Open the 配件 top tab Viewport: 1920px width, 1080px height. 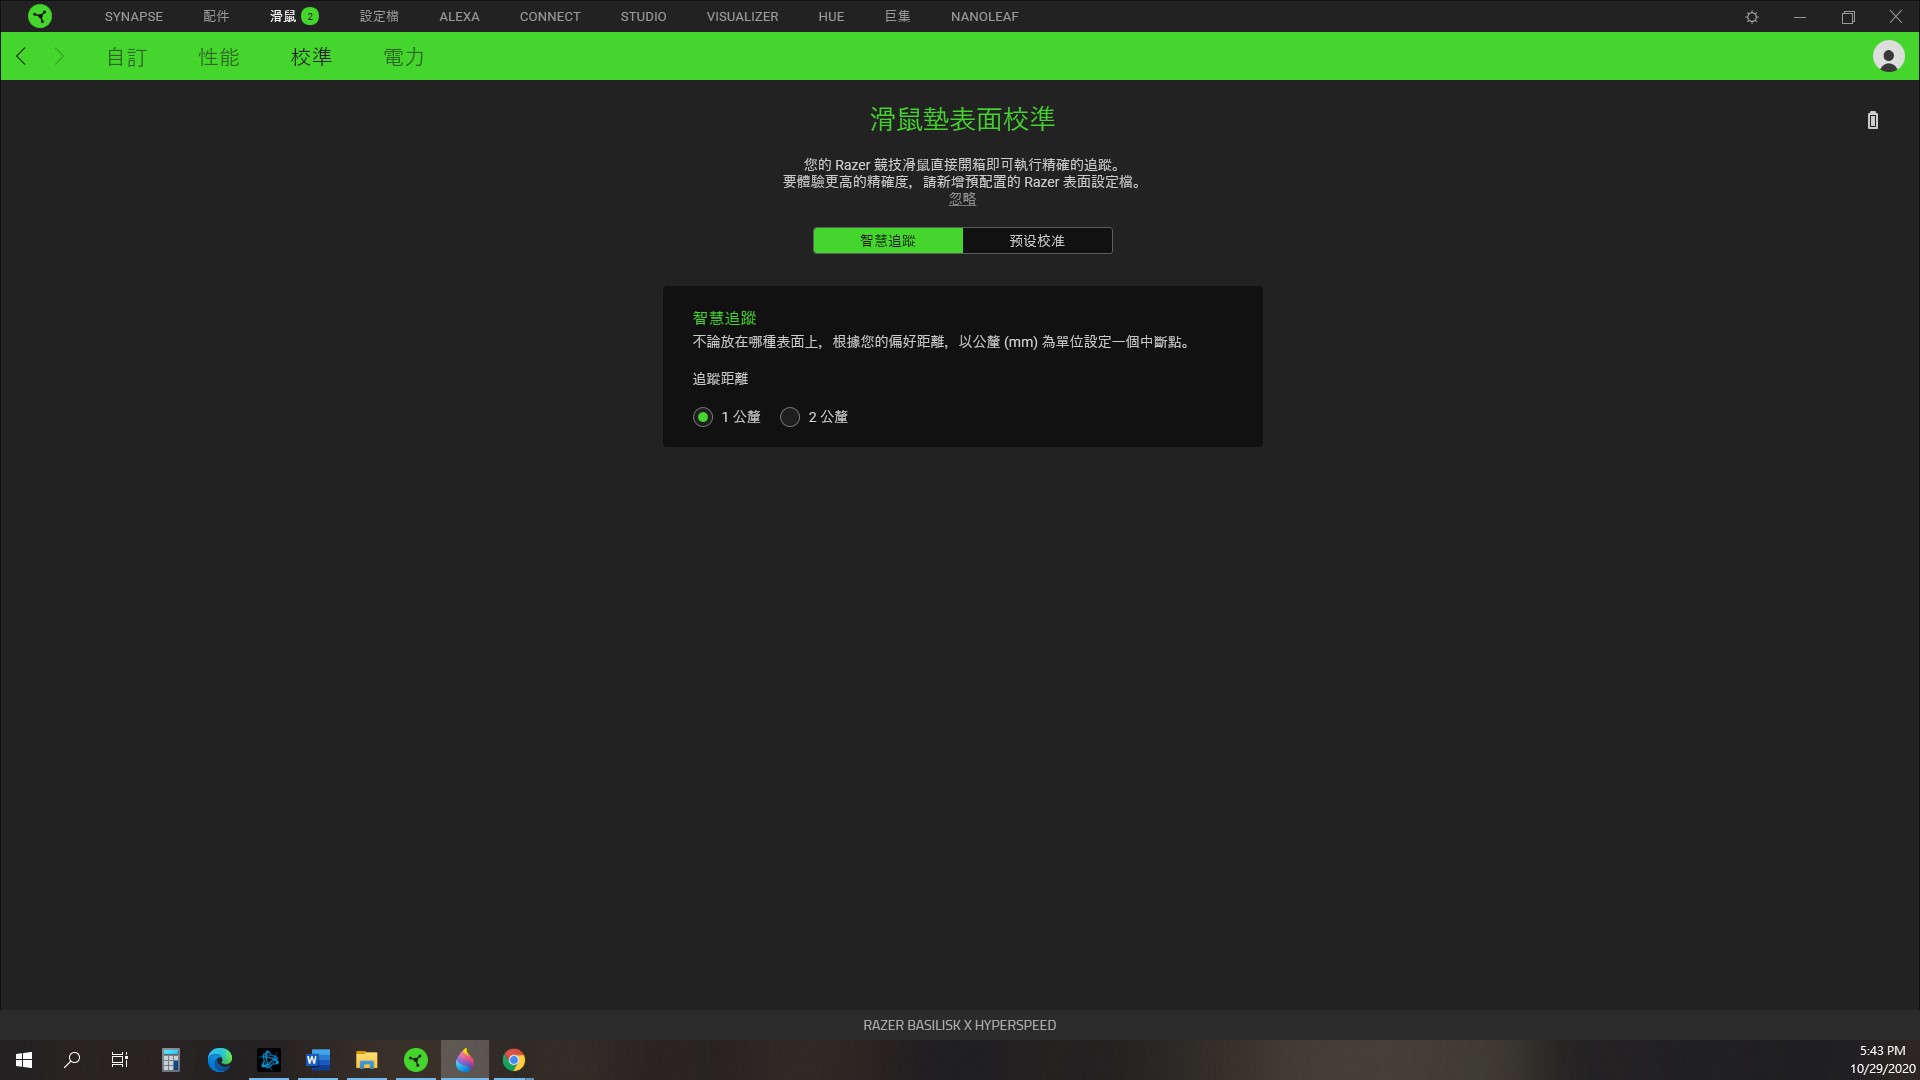tap(216, 17)
